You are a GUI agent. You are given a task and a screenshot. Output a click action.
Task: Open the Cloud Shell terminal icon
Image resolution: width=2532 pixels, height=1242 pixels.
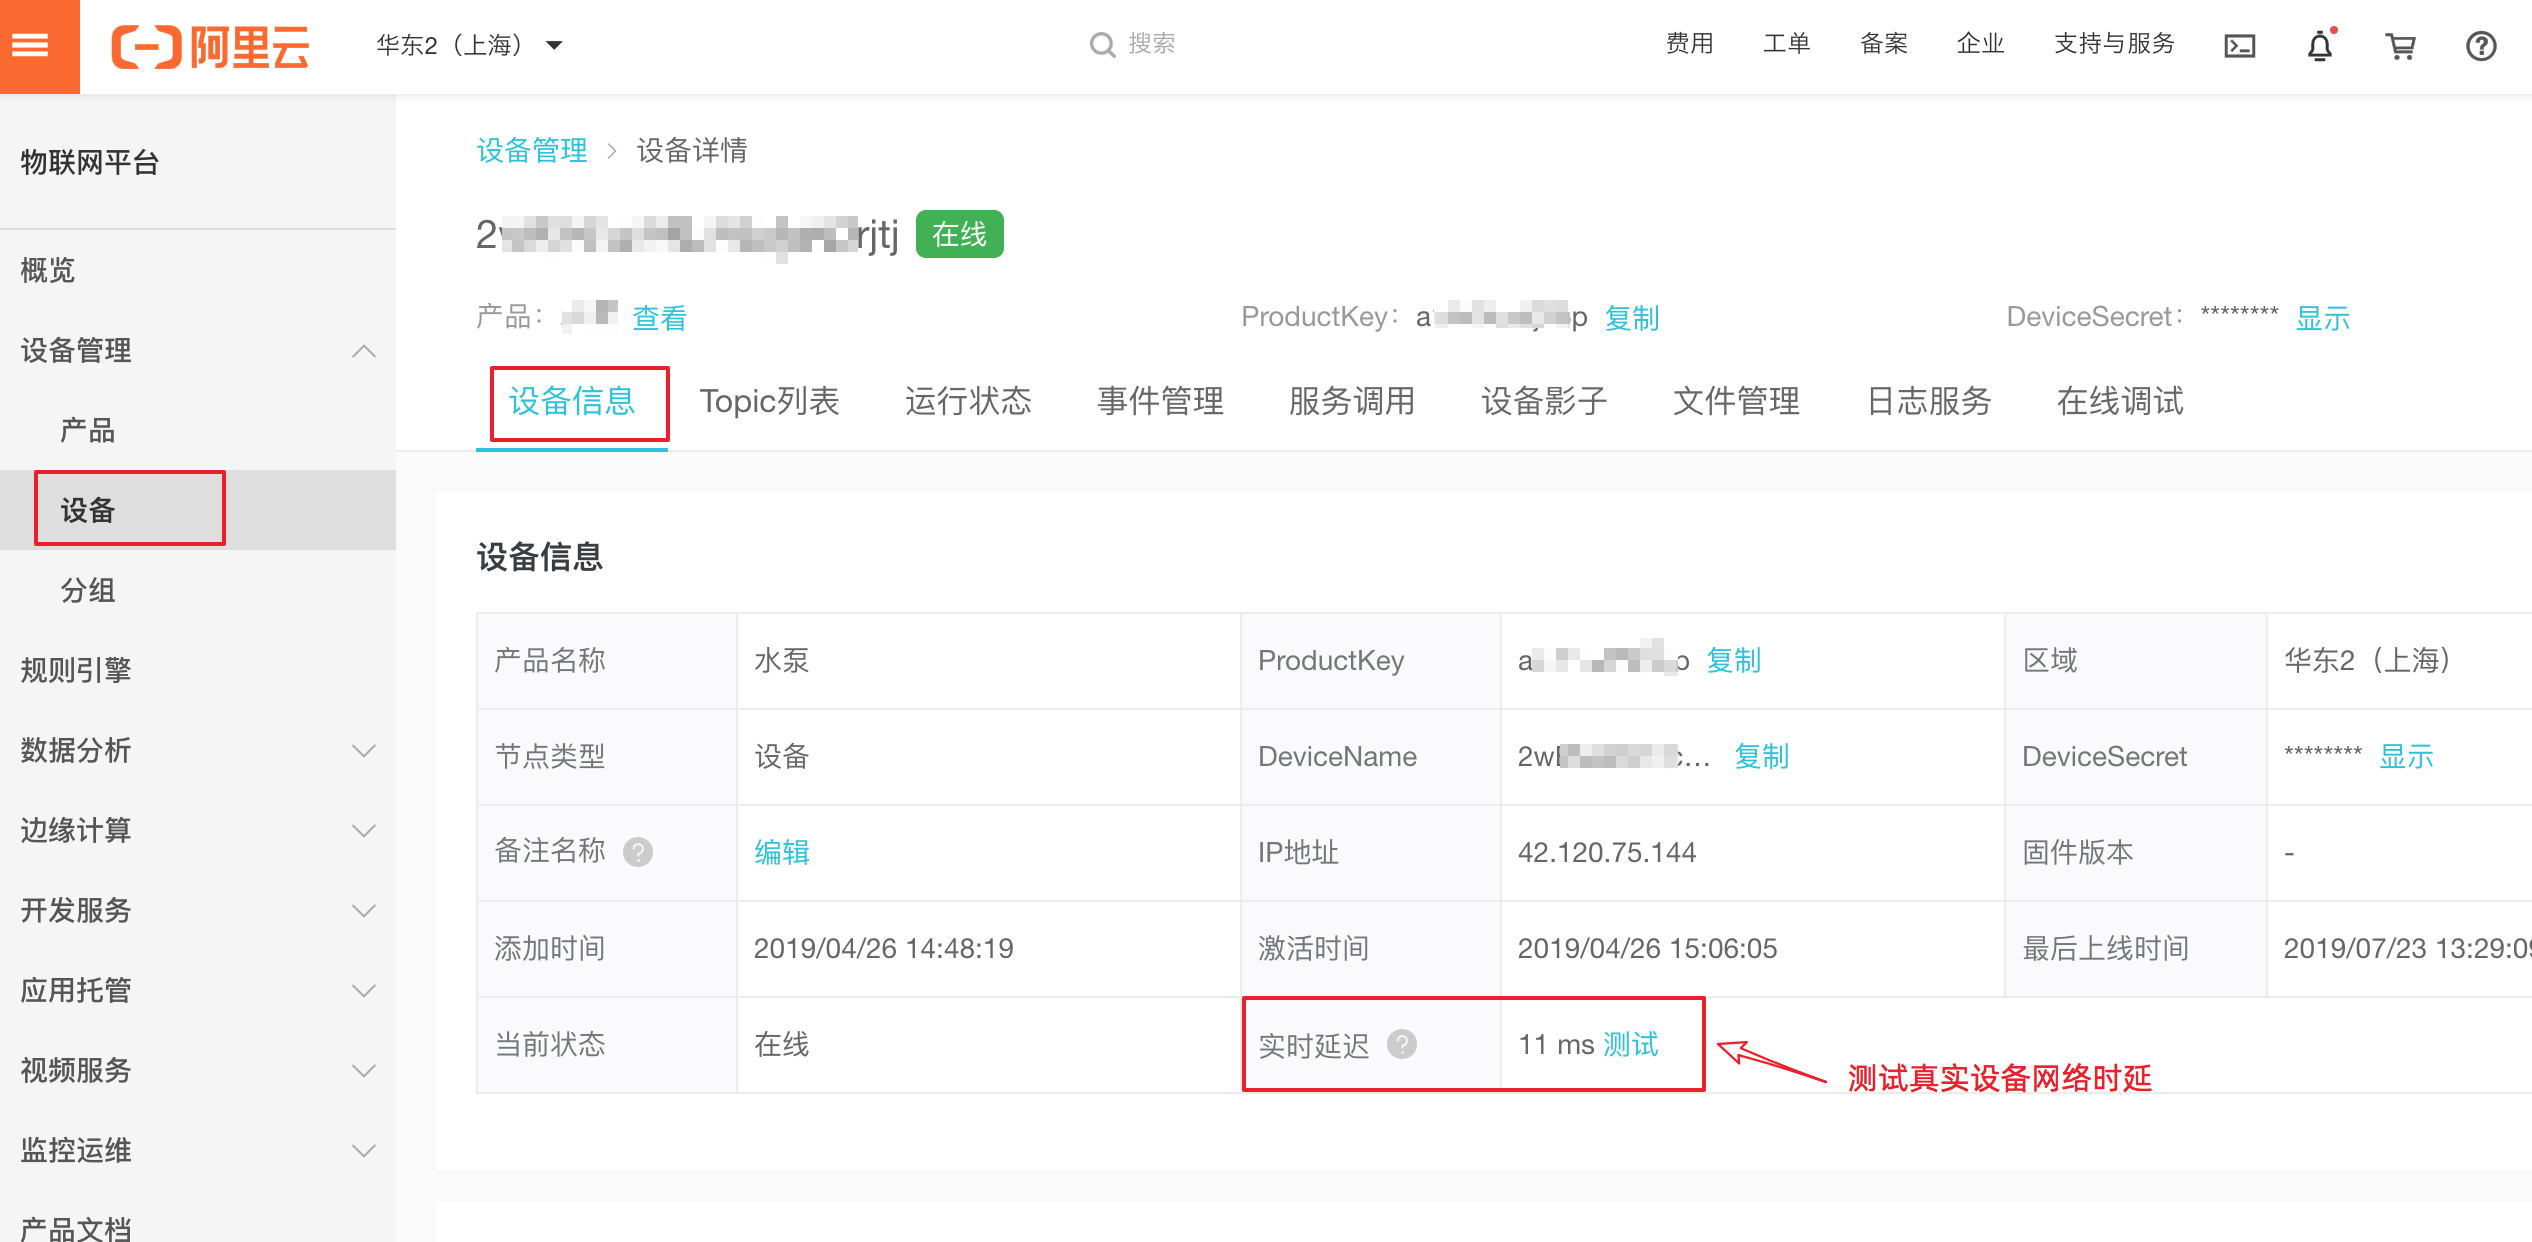point(2239,46)
